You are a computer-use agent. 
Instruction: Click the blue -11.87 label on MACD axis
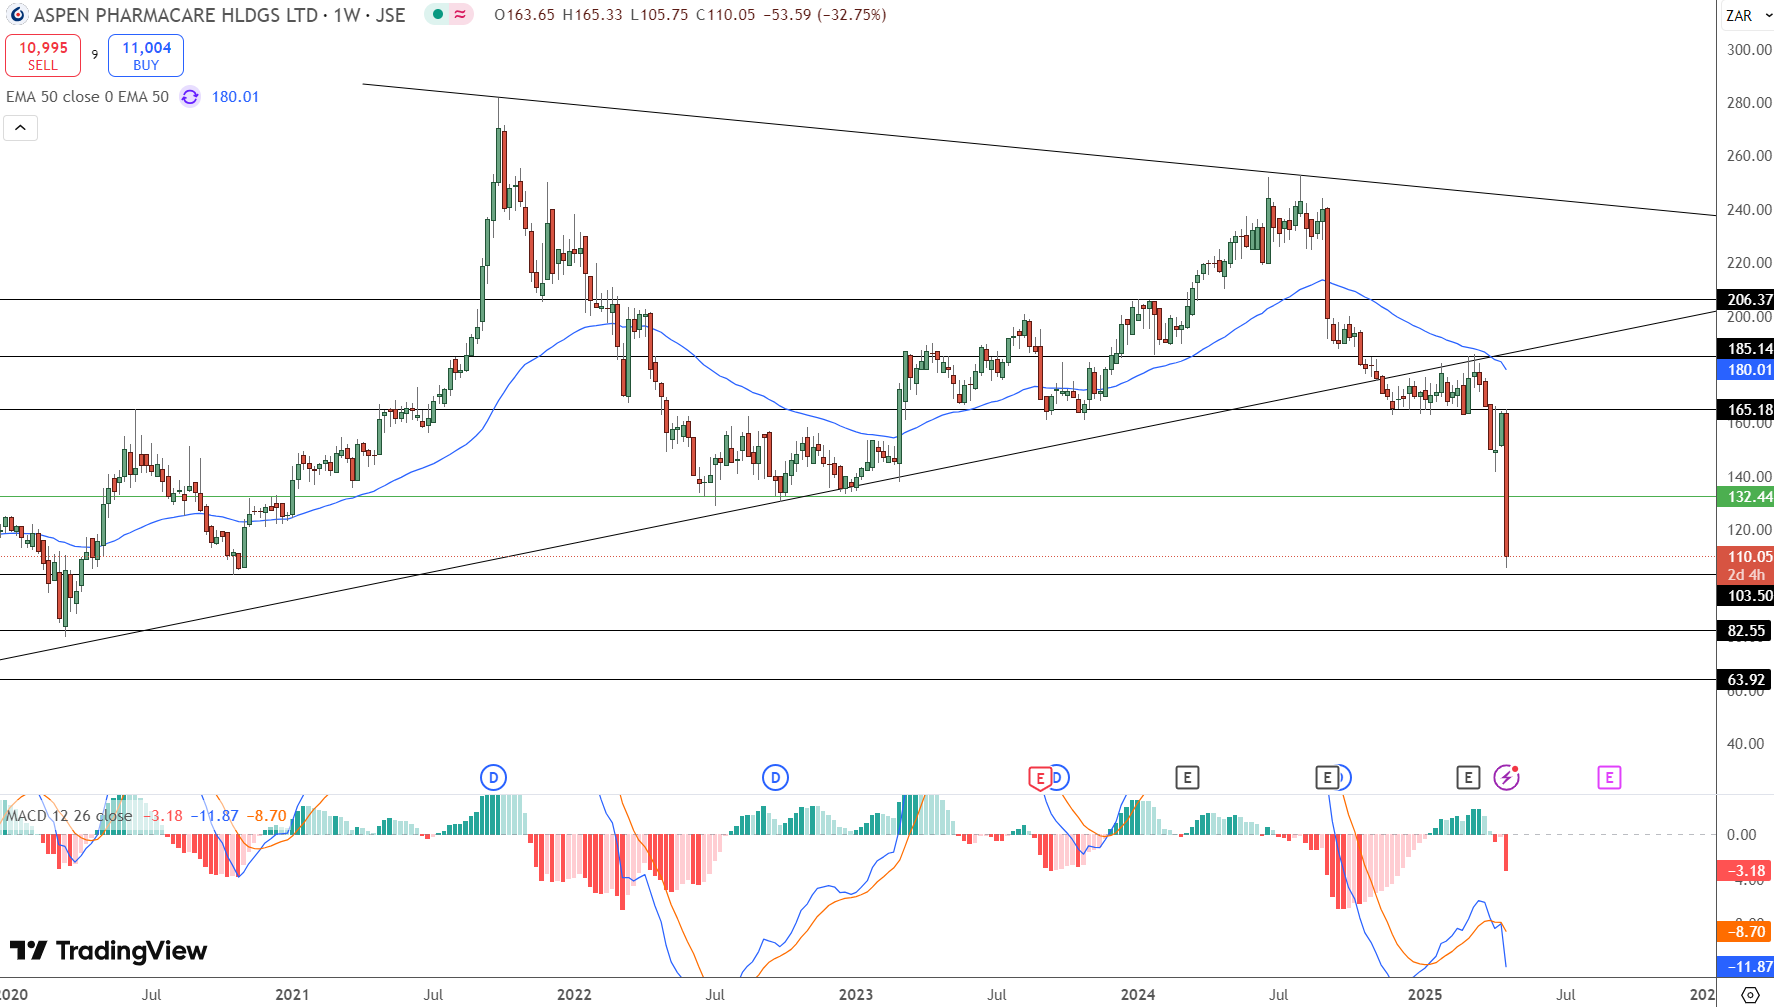click(x=1746, y=966)
